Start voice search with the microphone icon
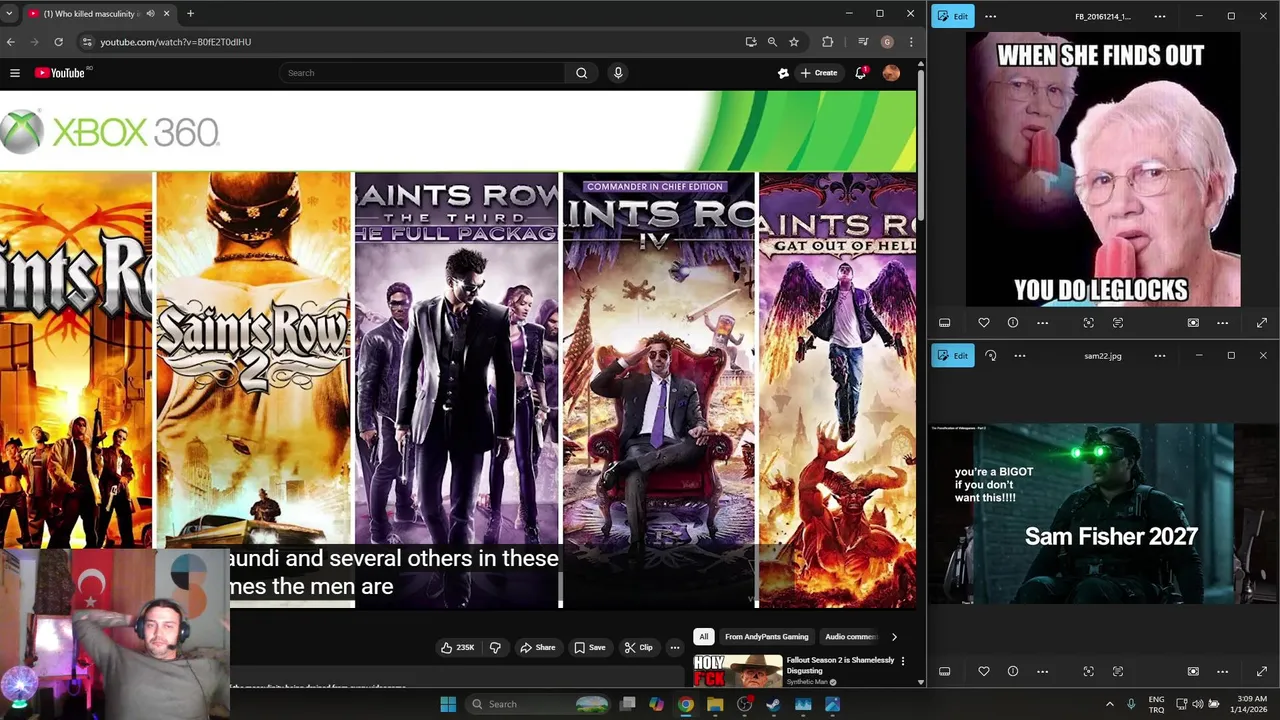Viewport: 1280px width, 720px height. pos(618,73)
